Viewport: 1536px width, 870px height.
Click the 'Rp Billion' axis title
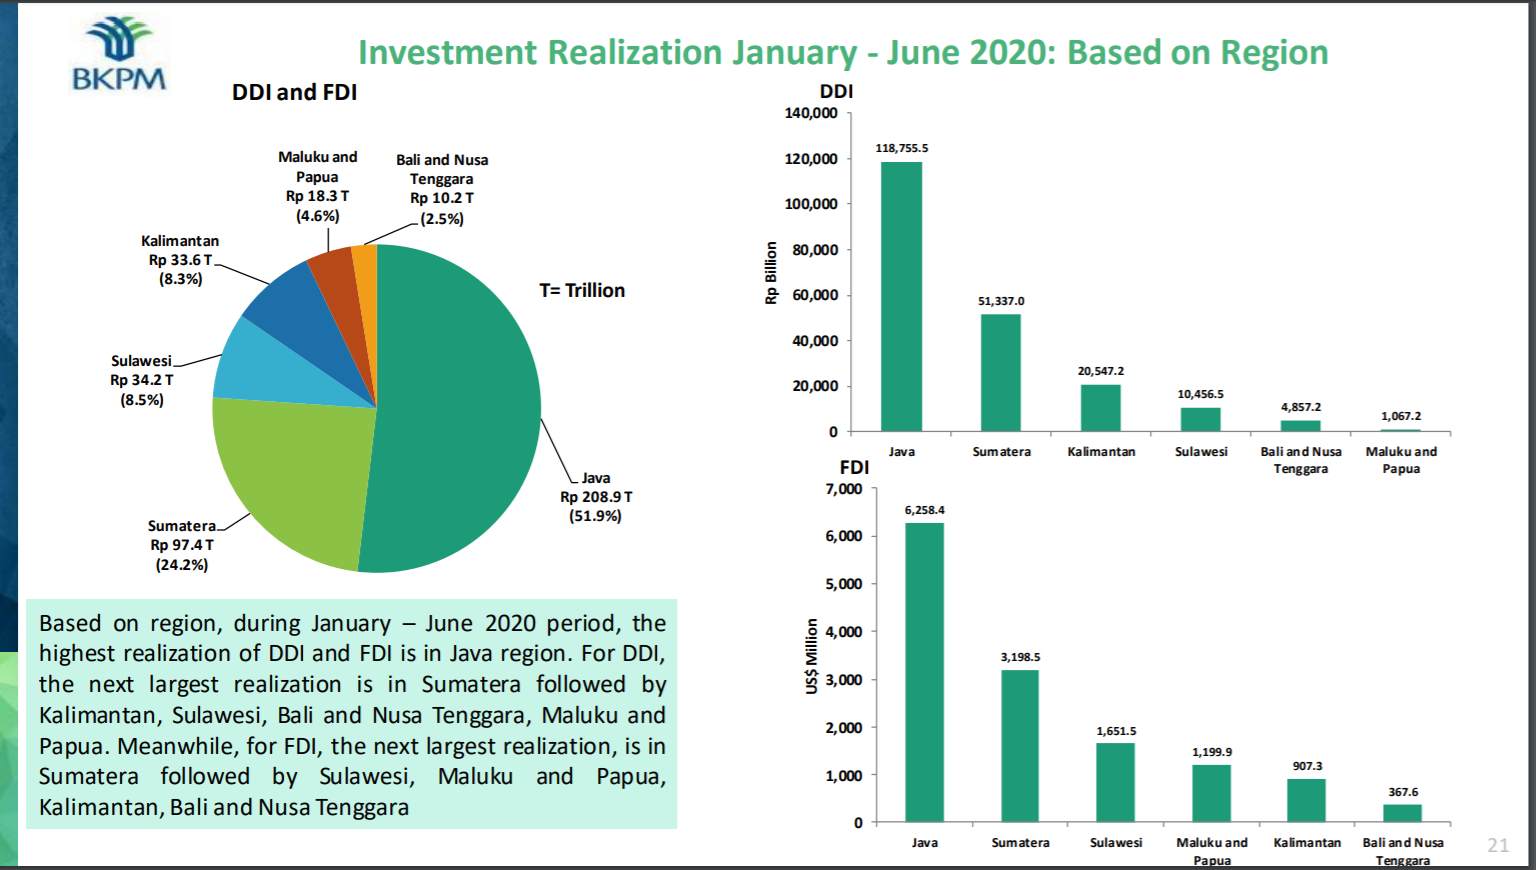tap(771, 272)
